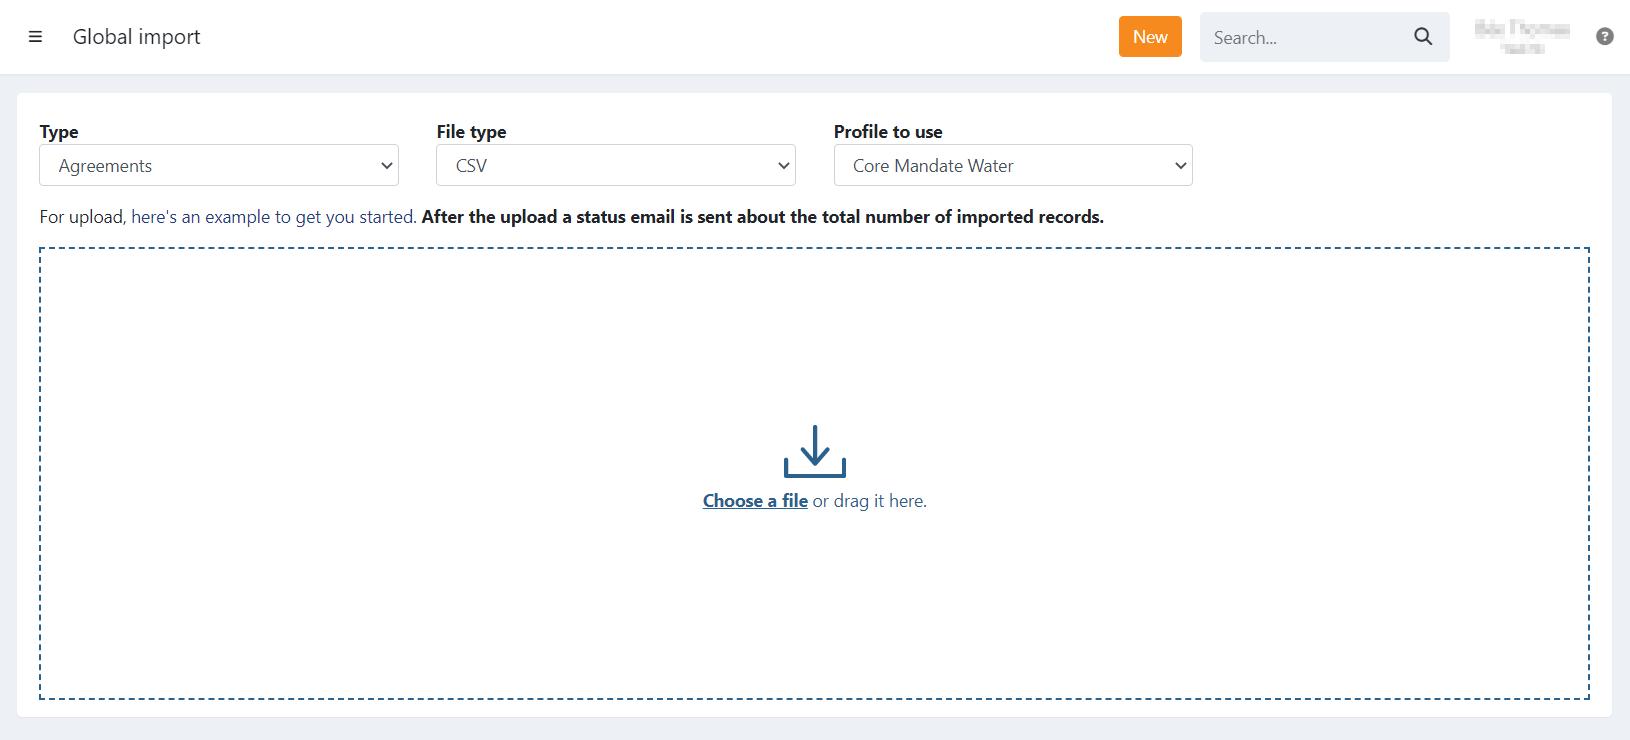Focus the Search text field
This screenshot has height=740, width=1630.
tap(1300, 37)
